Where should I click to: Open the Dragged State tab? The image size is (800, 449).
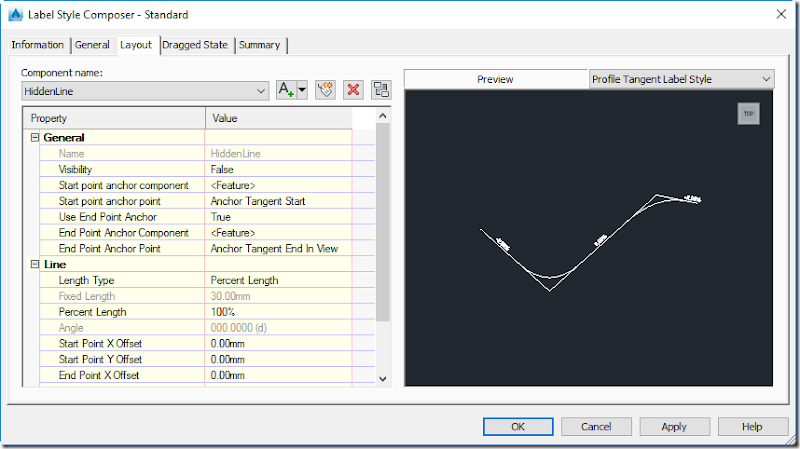[195, 45]
